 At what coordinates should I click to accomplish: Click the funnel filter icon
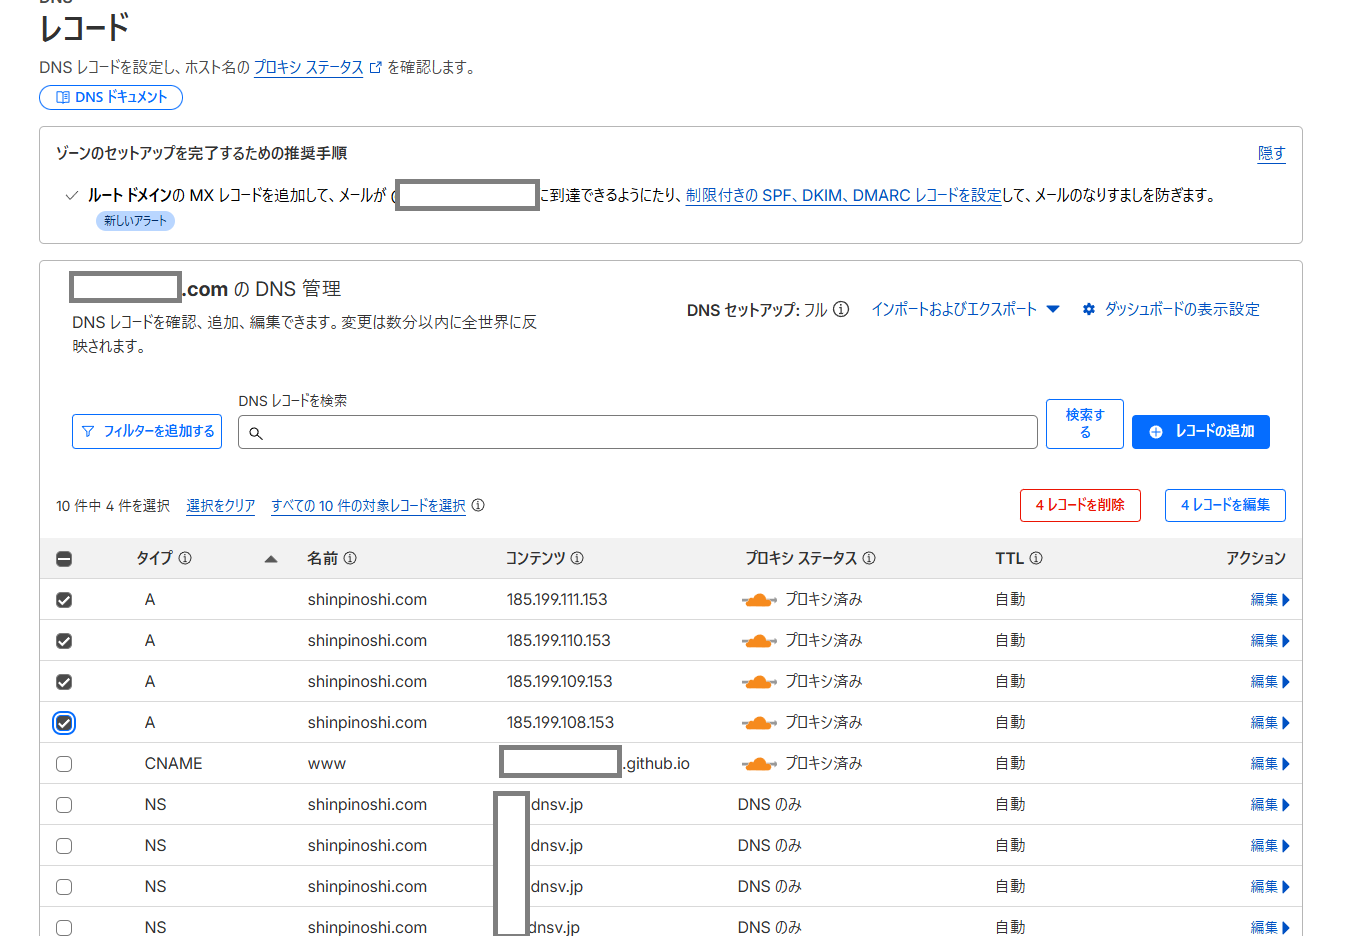(x=88, y=431)
